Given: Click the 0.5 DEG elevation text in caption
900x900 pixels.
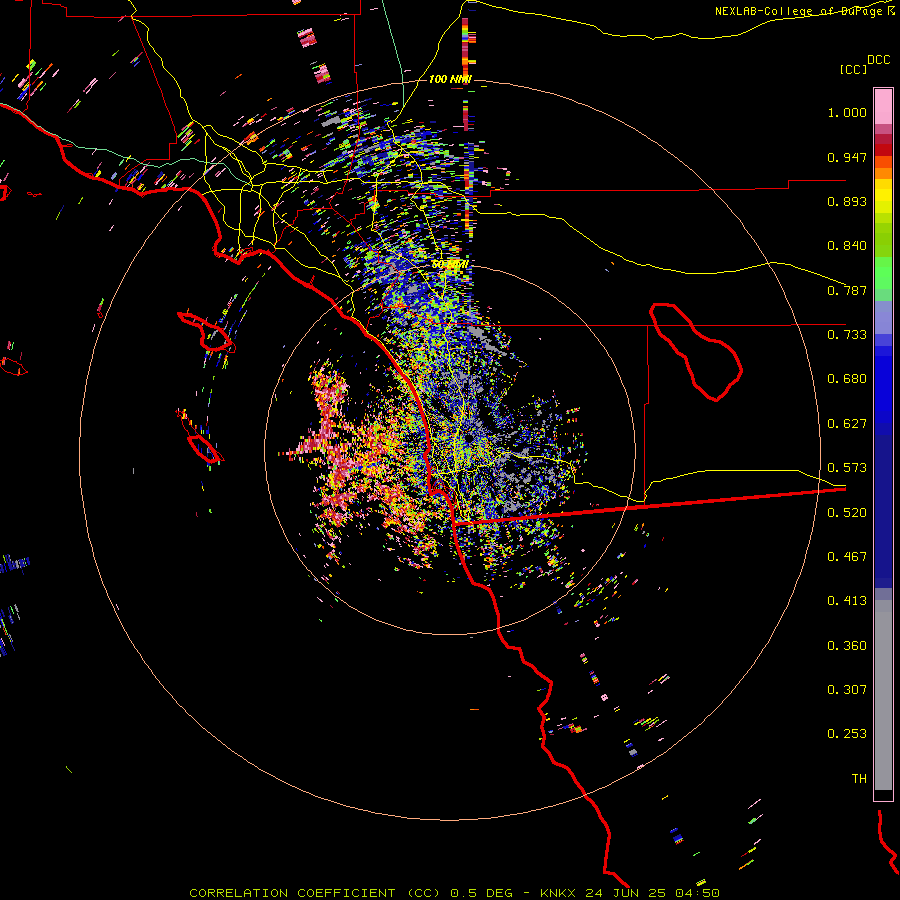Looking at the screenshot, I should click(x=481, y=893).
